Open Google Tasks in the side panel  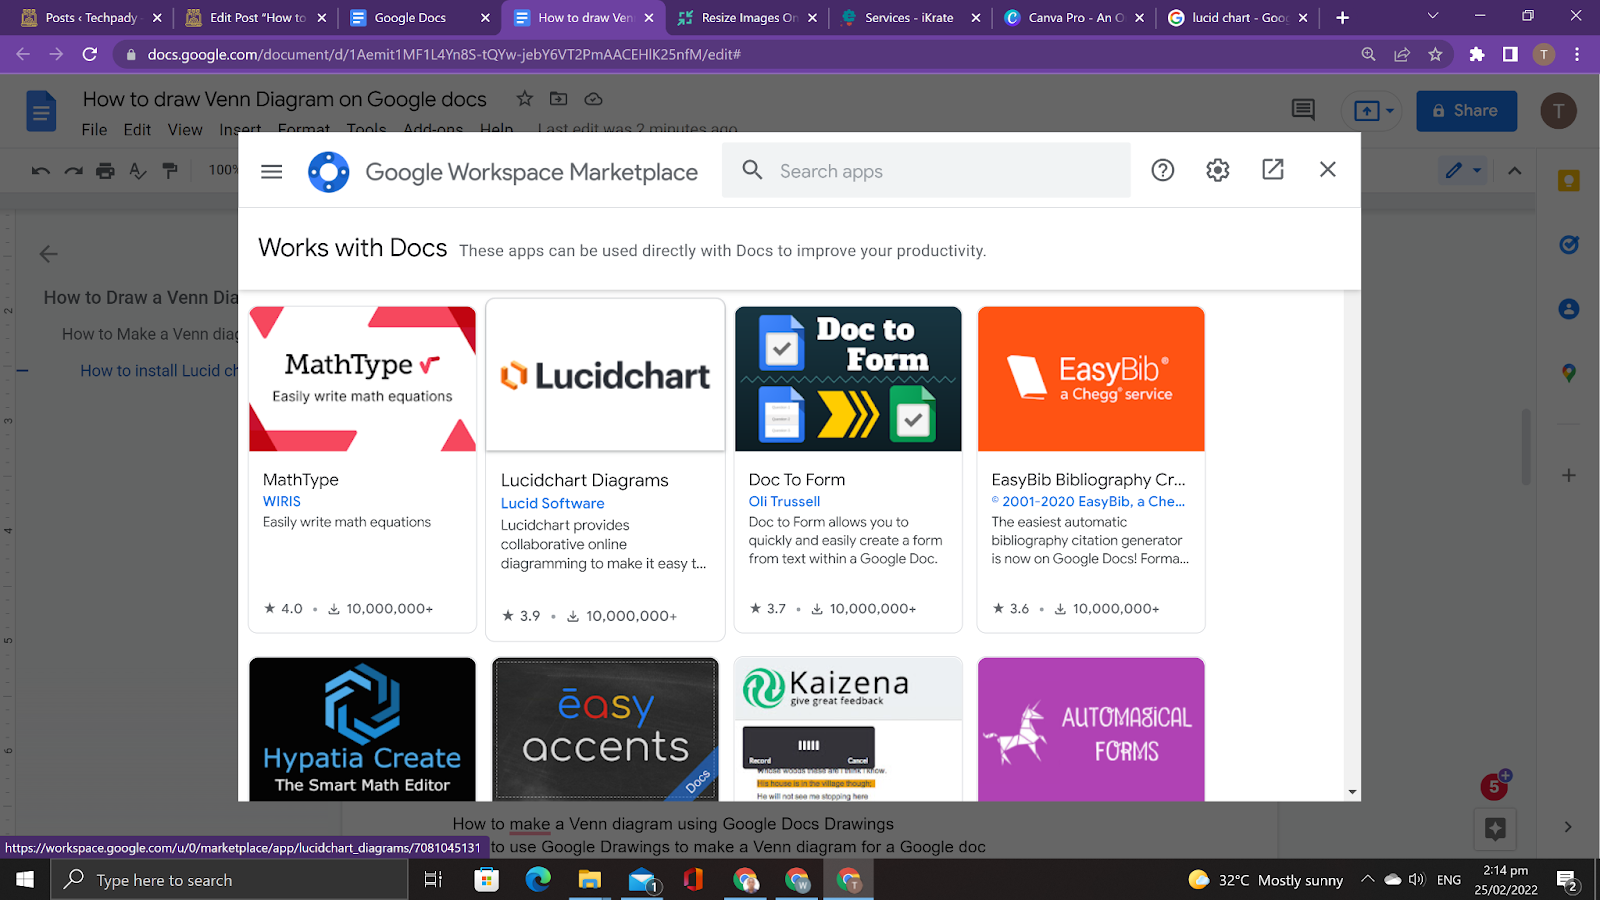click(x=1568, y=244)
